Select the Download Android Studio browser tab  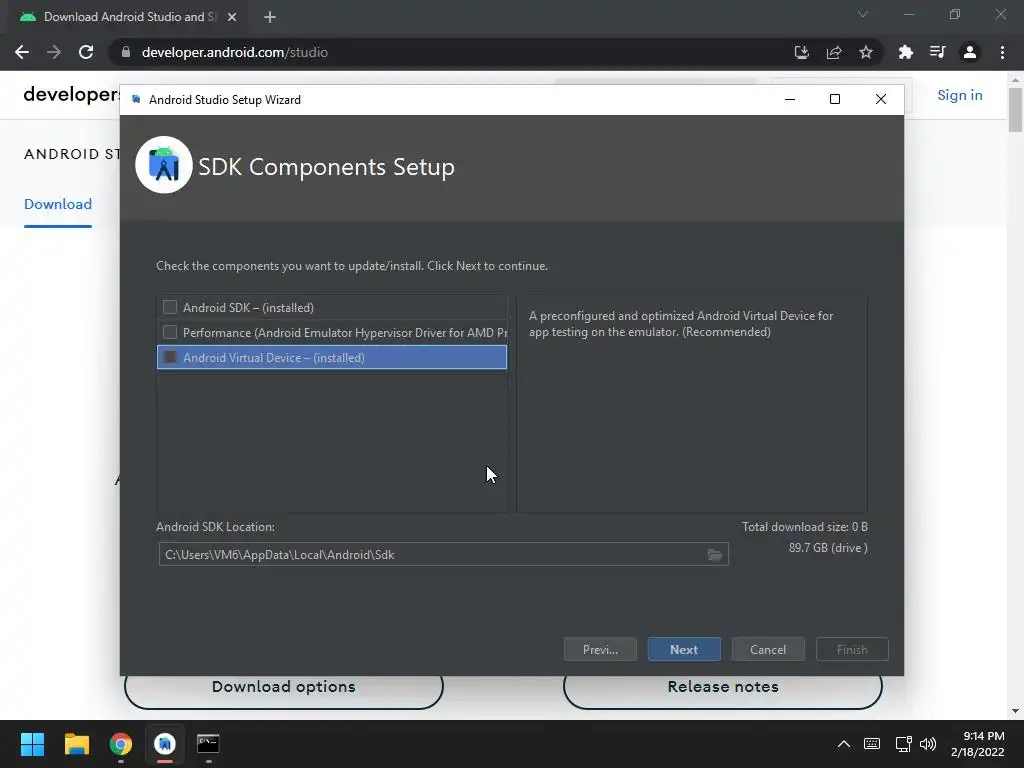click(128, 17)
